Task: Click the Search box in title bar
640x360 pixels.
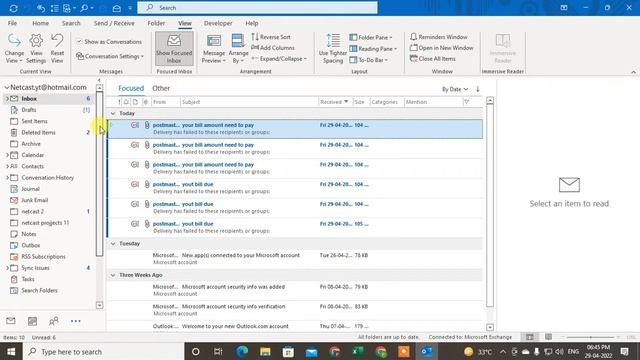Action: tap(258, 8)
